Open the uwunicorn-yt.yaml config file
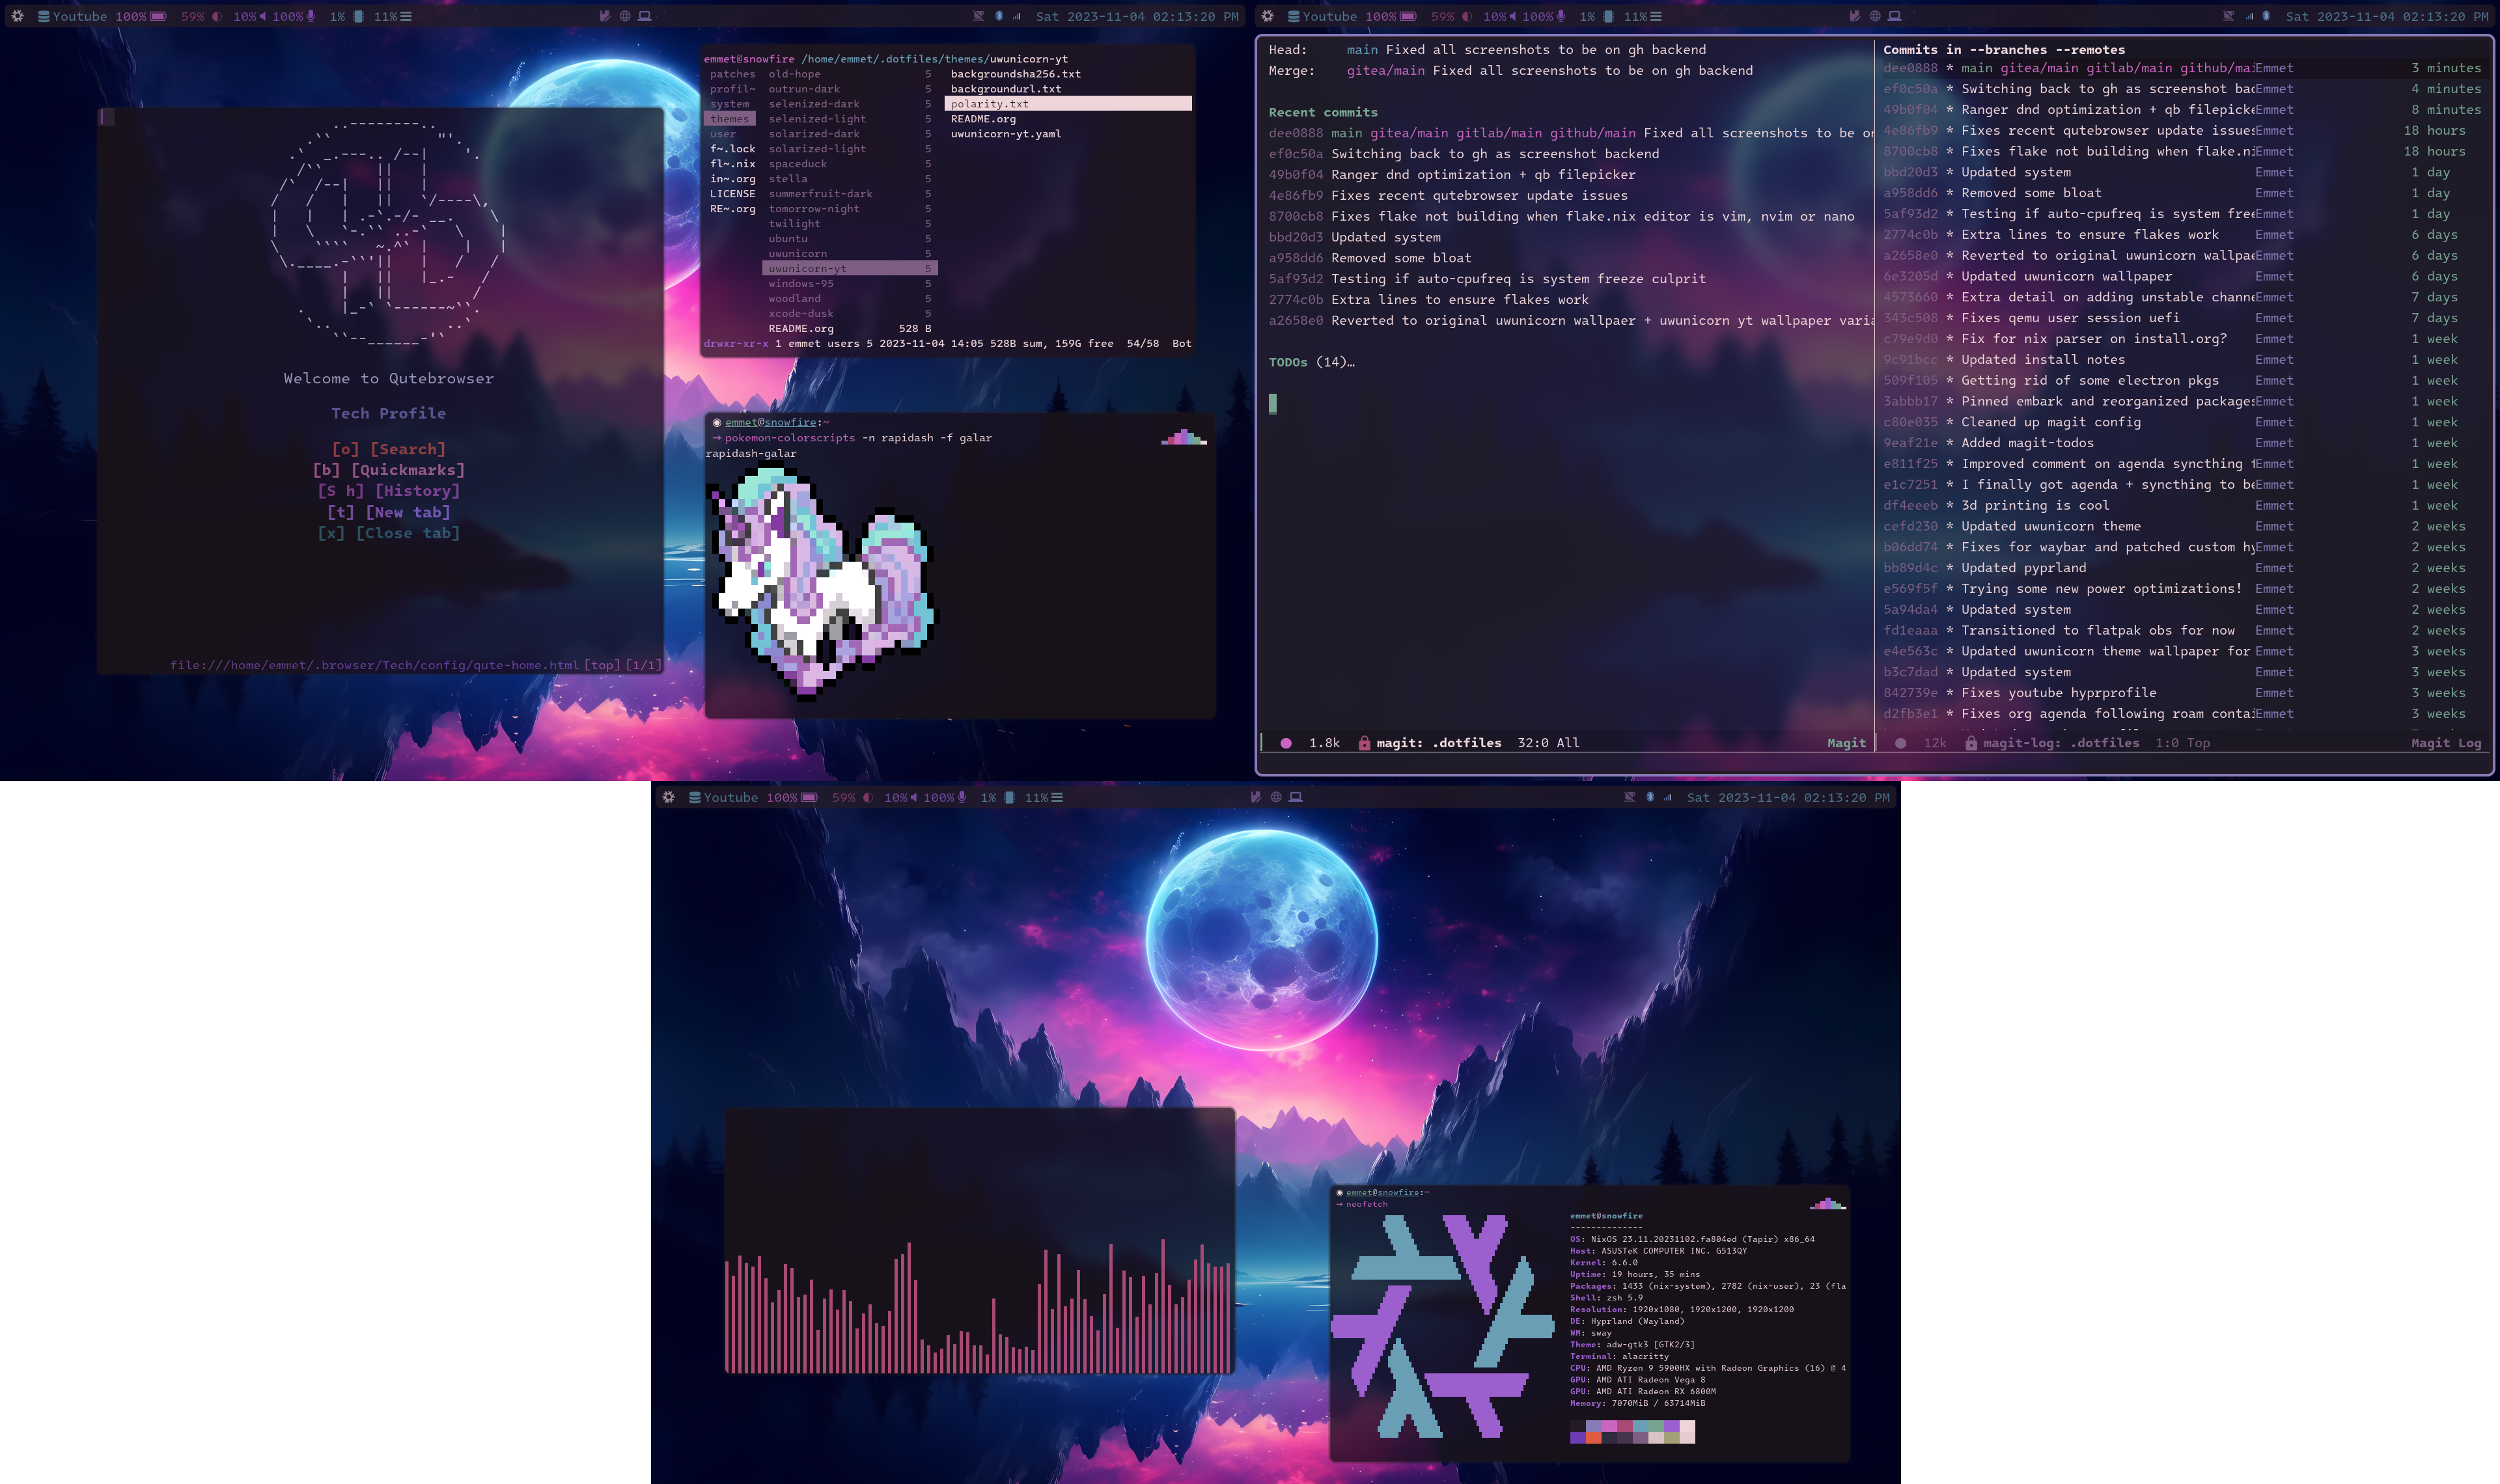The height and width of the screenshot is (1484, 2500). click(1005, 133)
